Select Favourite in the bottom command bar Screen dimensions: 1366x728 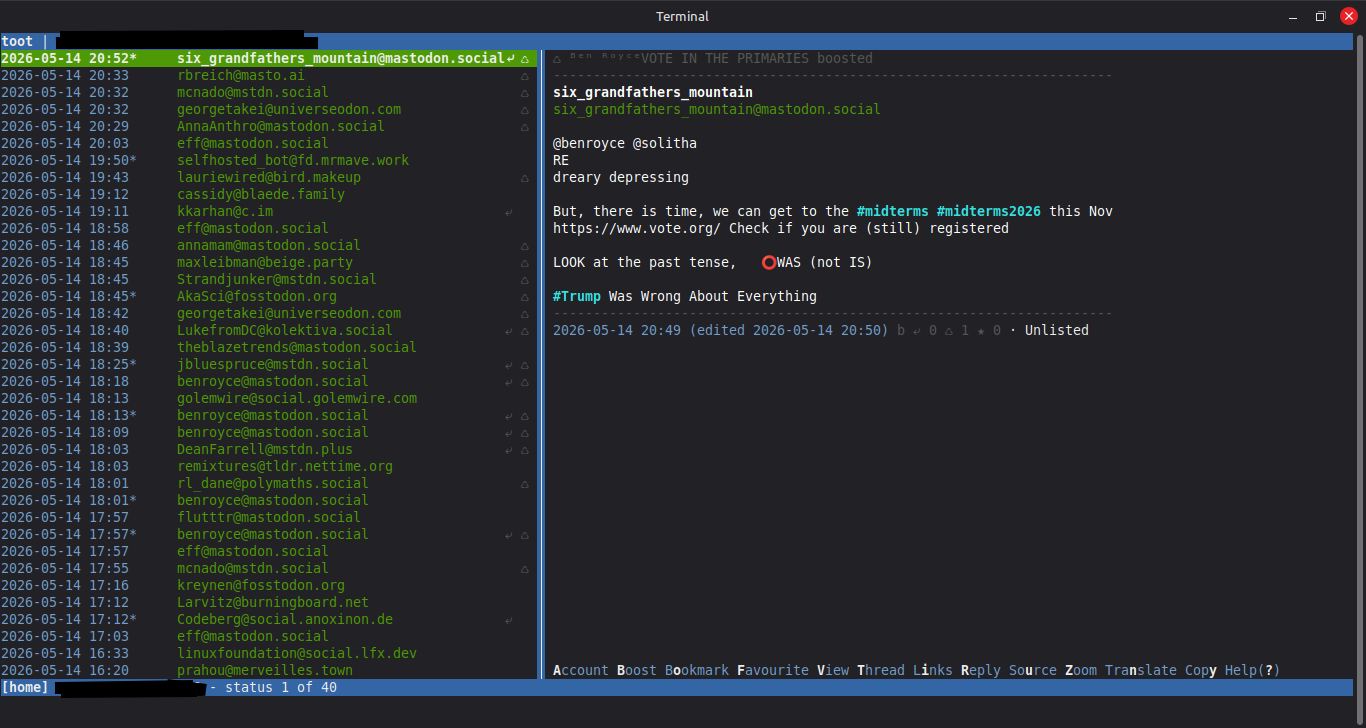(x=773, y=670)
